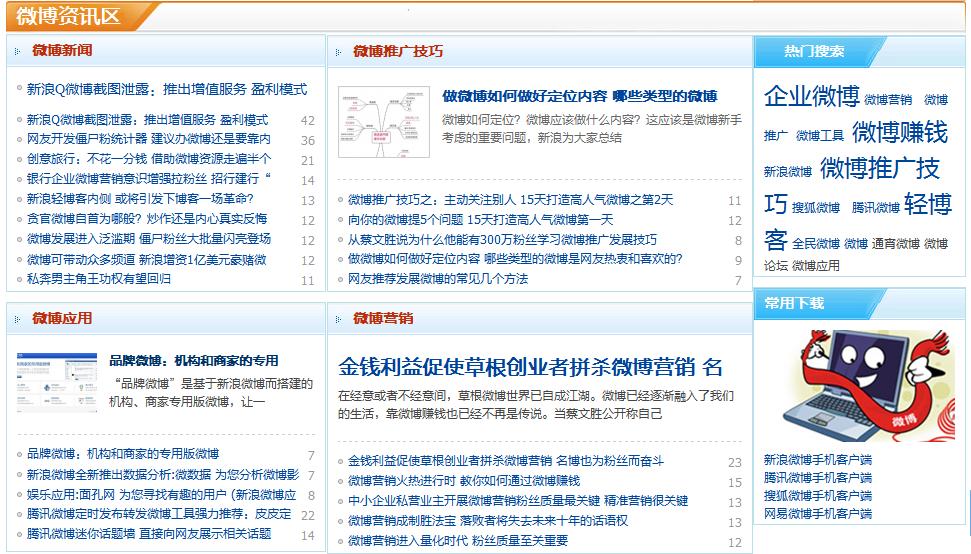Select hot search tag 微博应用
Image resolution: width=971 pixels, height=554 pixels.
(816, 266)
